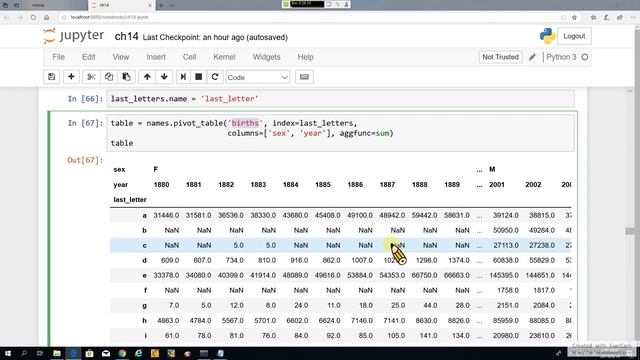The image size is (640, 360).
Task: Interrupt the kernel with the stop icon
Action: pyautogui.click(x=199, y=77)
